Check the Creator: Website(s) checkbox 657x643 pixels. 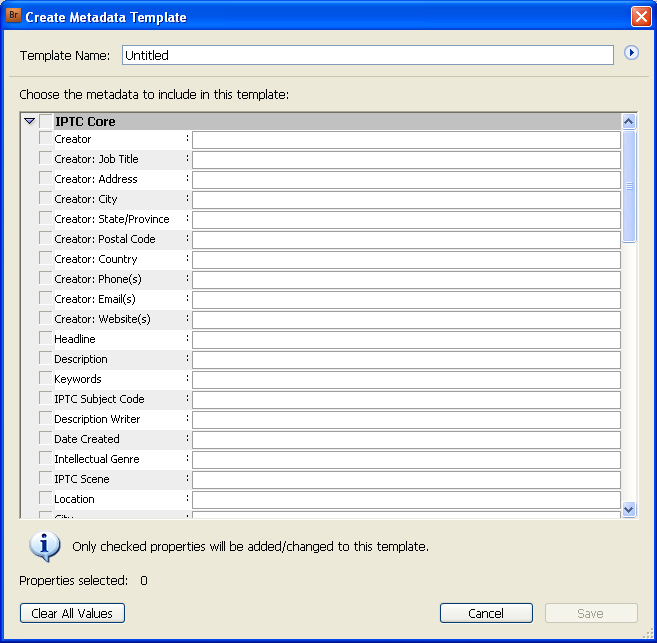point(45,319)
